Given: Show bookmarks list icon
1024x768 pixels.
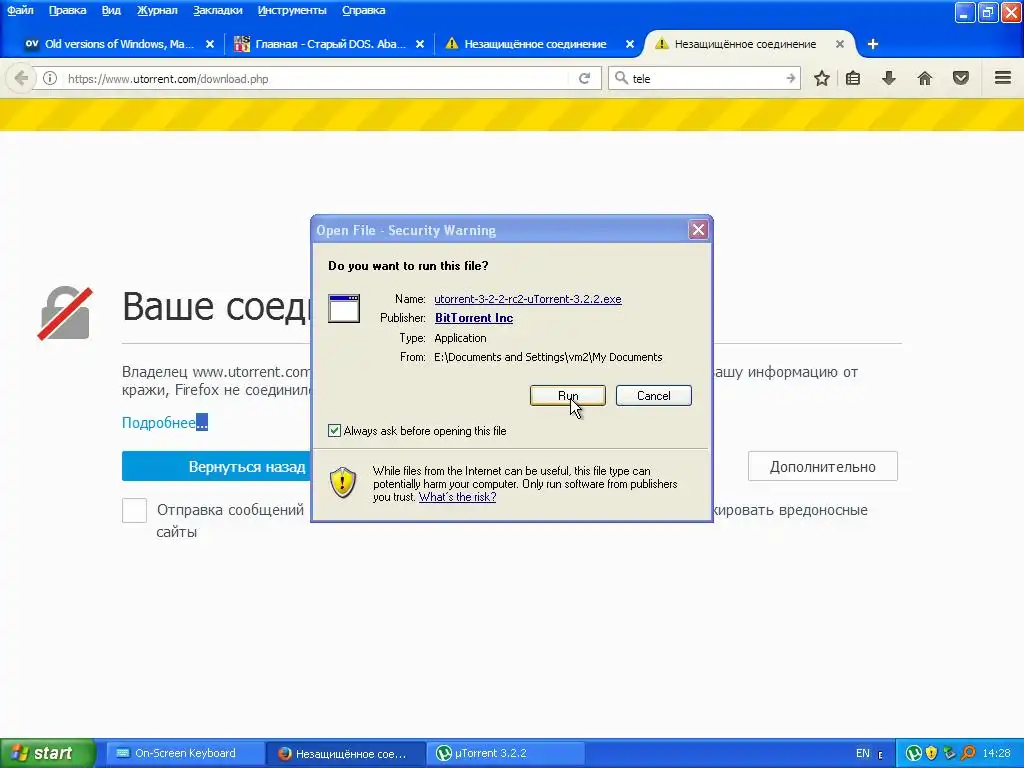Looking at the screenshot, I should pos(853,78).
